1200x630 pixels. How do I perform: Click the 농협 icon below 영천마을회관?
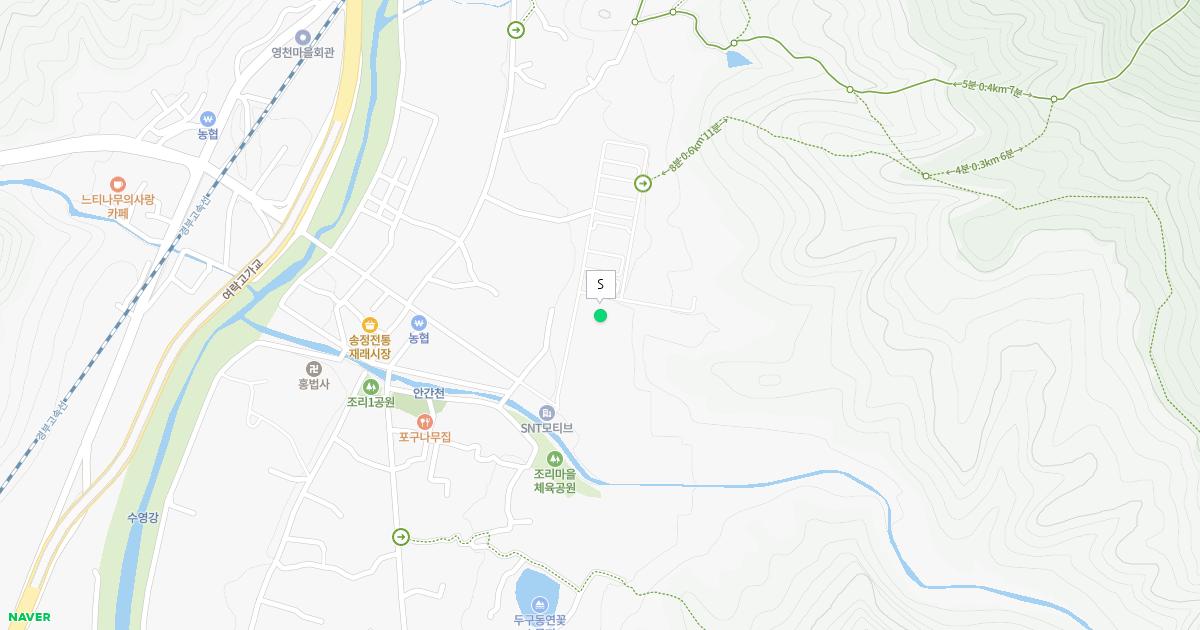pyautogui.click(x=208, y=118)
